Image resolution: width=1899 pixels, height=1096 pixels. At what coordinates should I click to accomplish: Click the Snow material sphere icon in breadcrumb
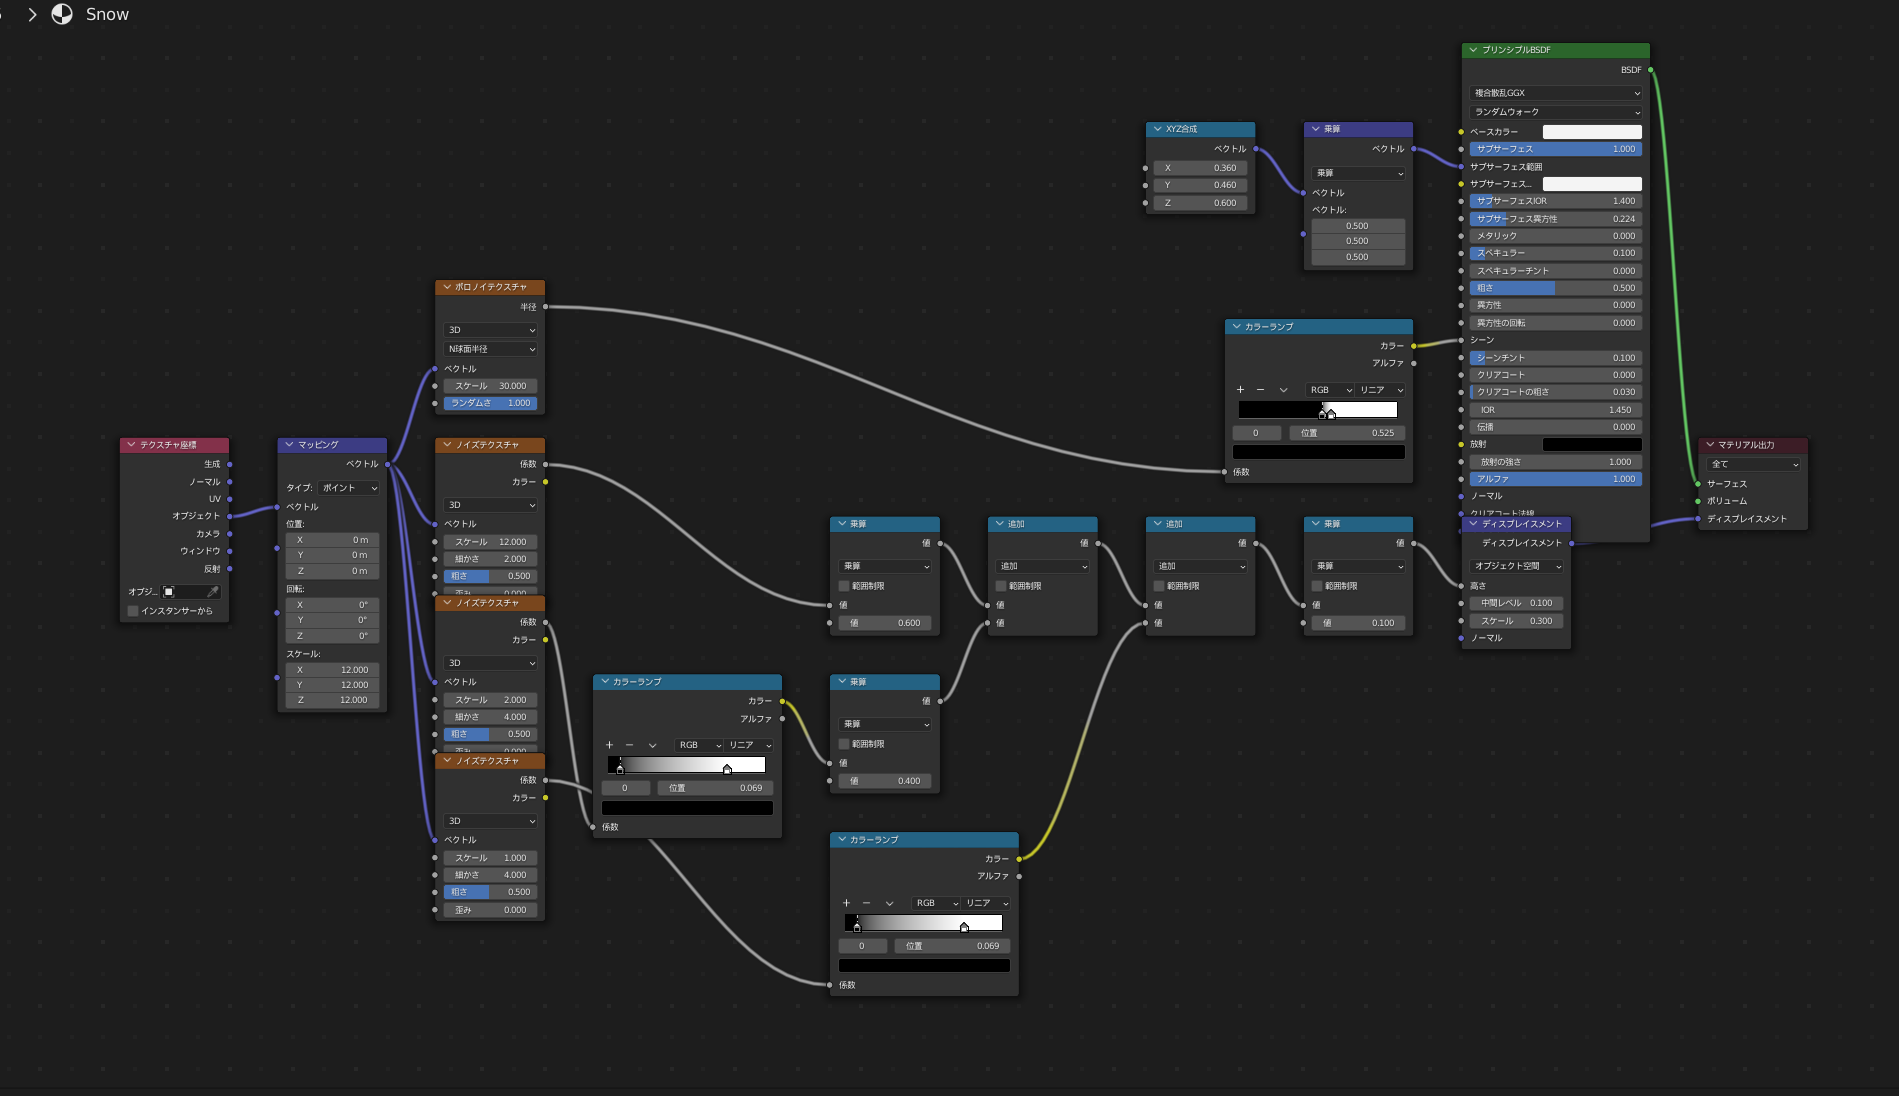[62, 14]
